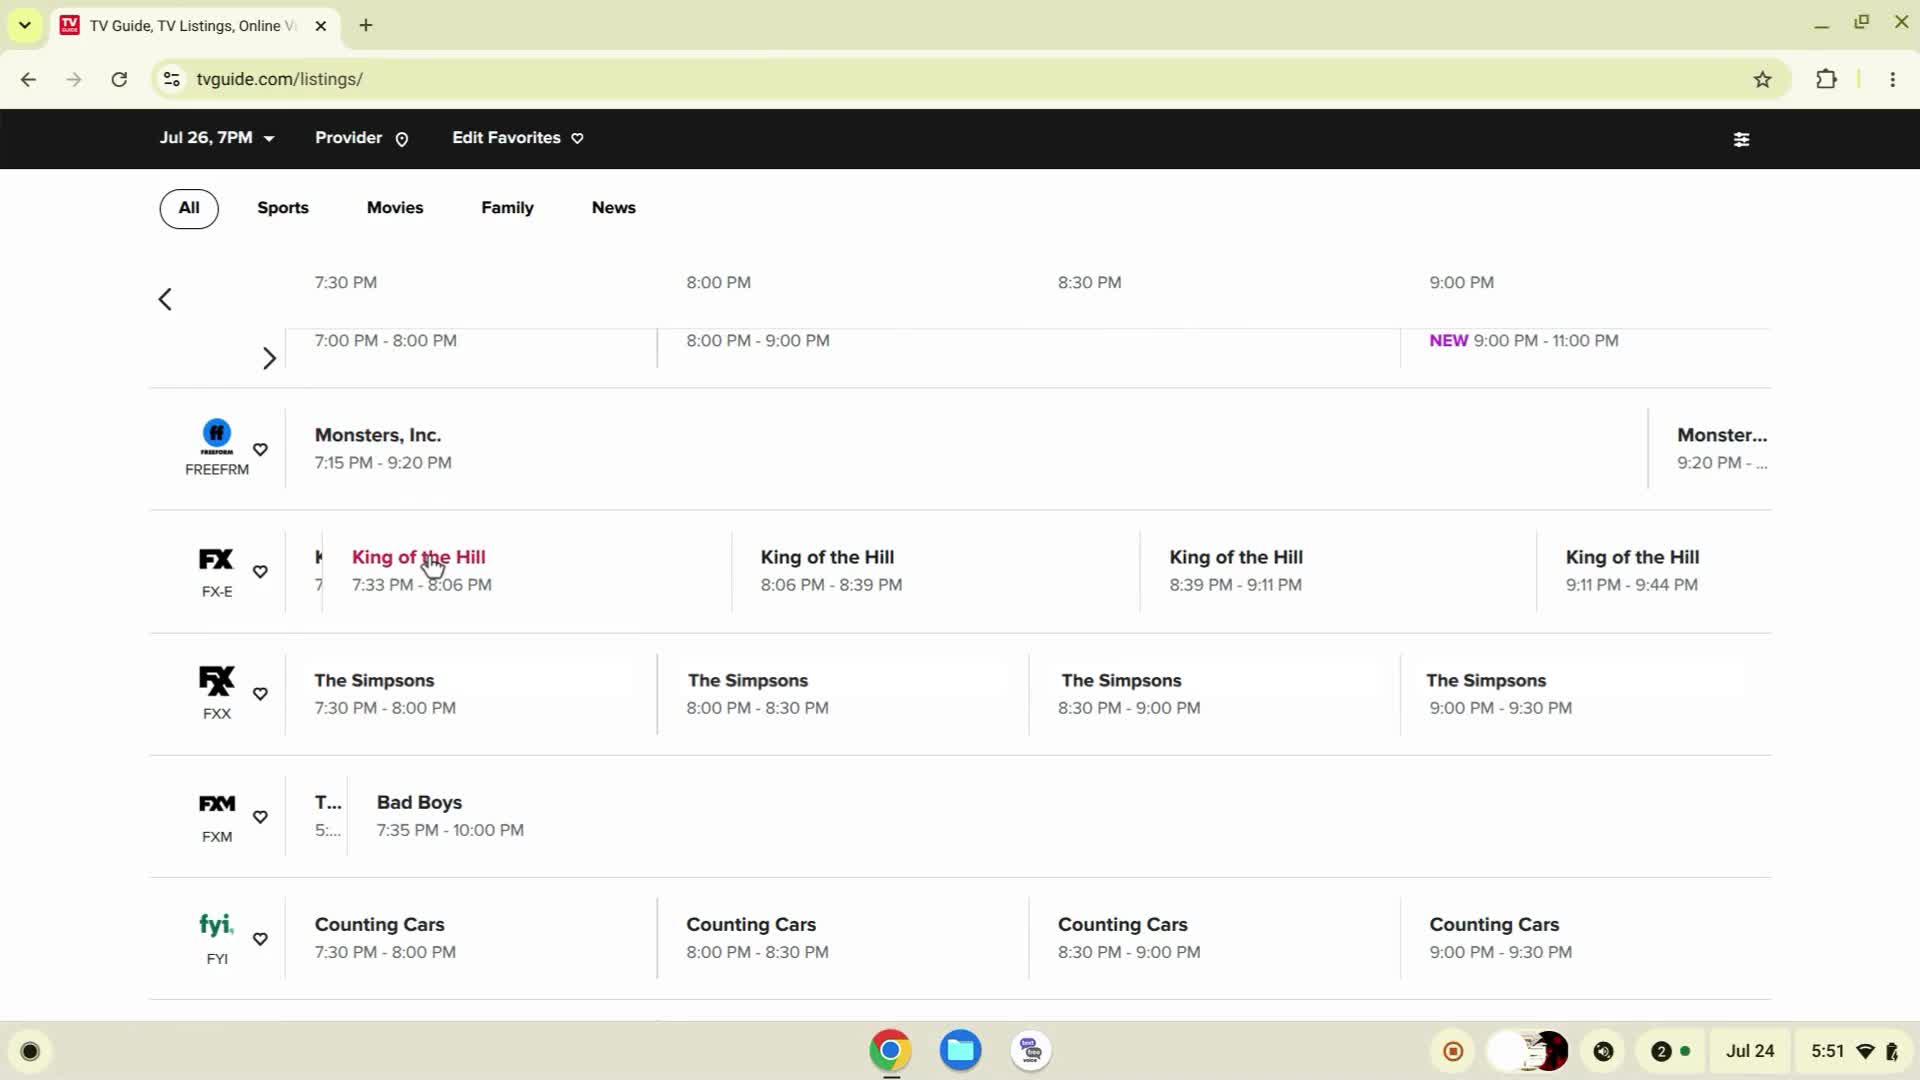Open the FXX channel logo

[x=216, y=681]
